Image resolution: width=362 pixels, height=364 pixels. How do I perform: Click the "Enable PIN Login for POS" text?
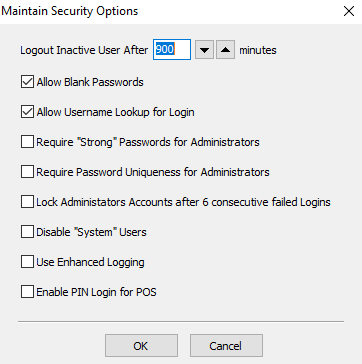point(96,292)
